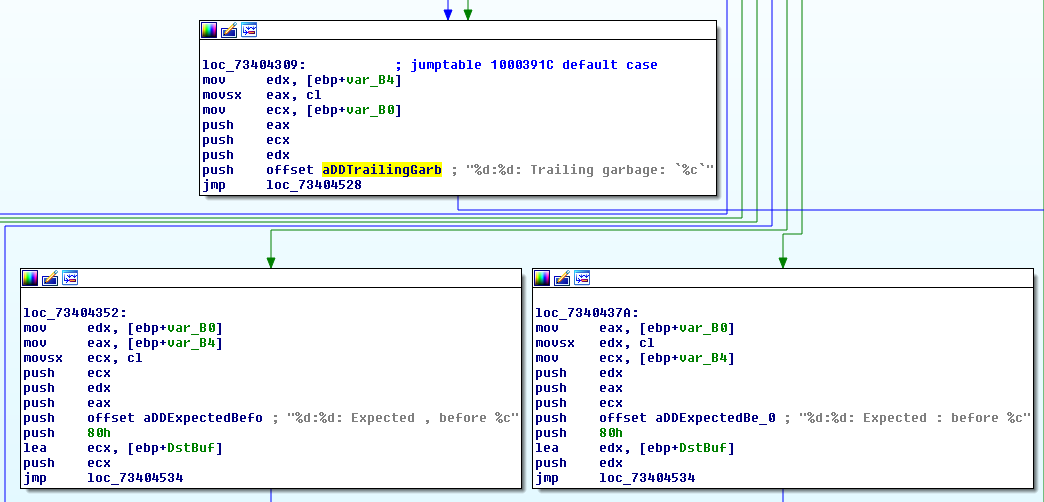Select the label loc_7340437A:

(587, 313)
